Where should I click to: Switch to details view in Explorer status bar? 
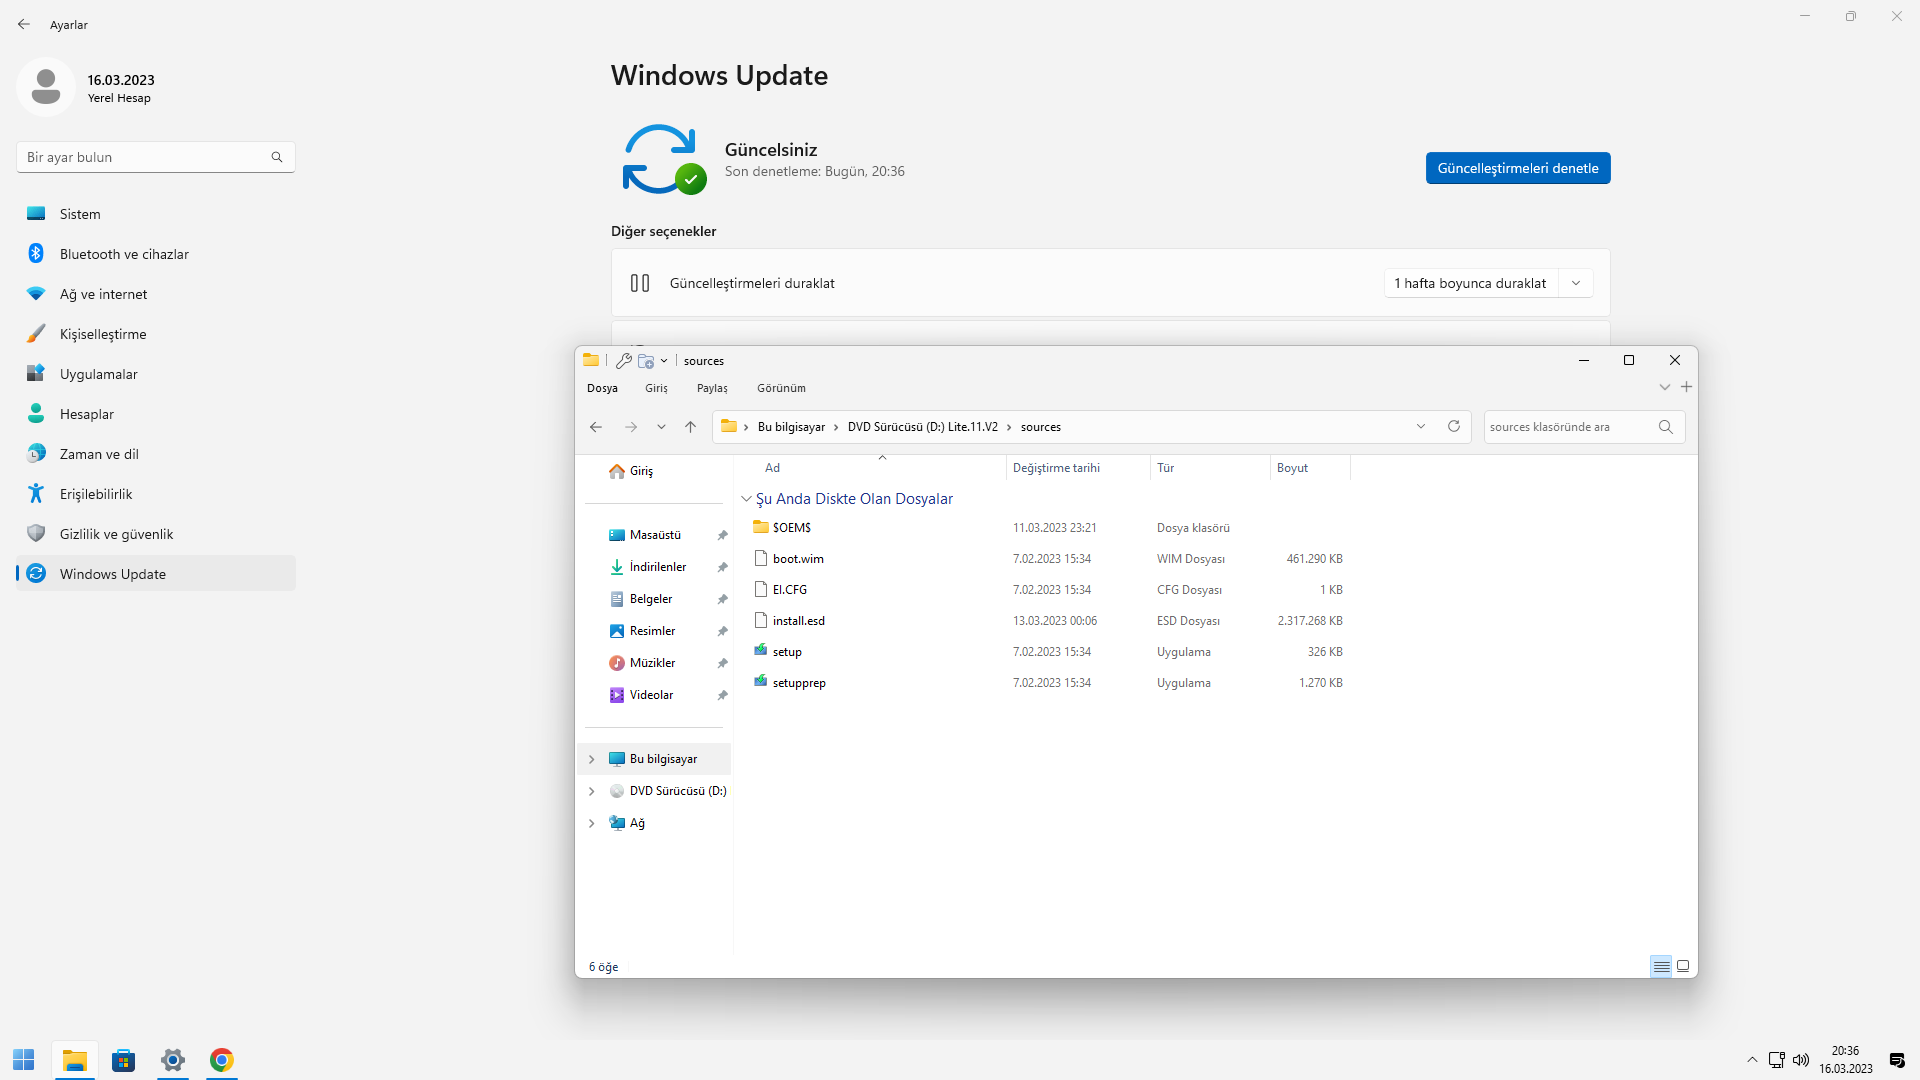[x=1661, y=966]
